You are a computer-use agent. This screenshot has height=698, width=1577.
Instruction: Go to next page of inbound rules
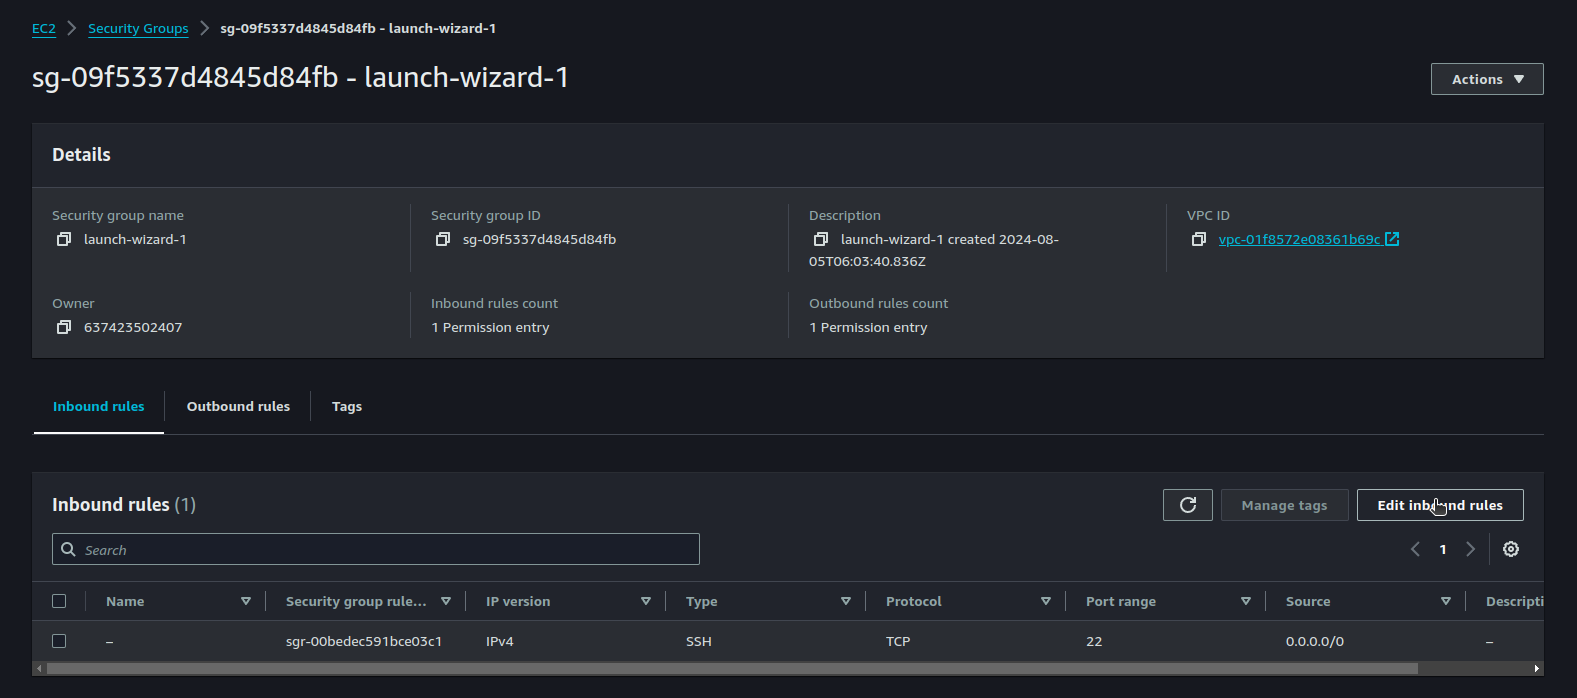1470,549
